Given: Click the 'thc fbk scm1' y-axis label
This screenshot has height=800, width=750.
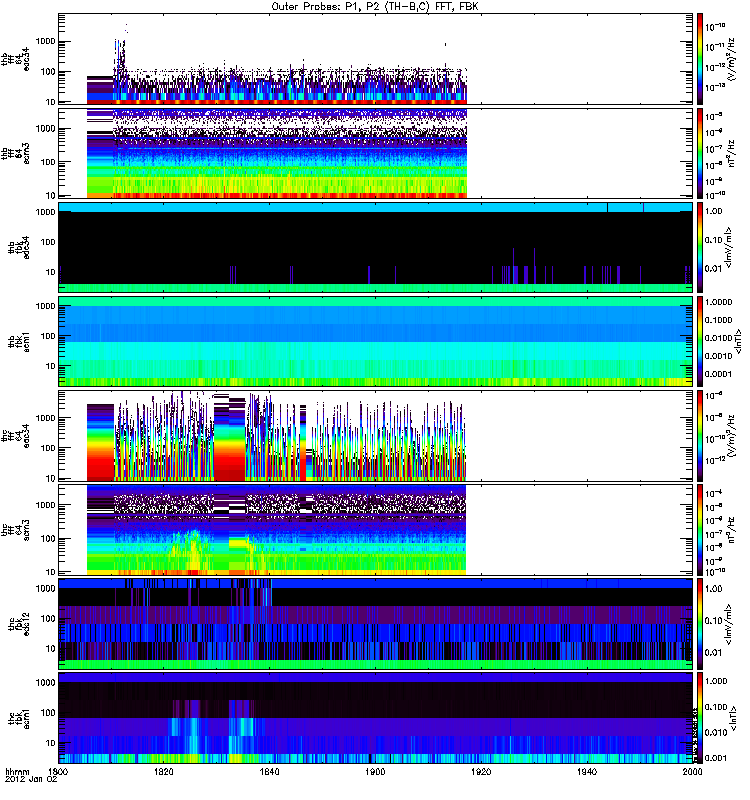Looking at the screenshot, I should pyautogui.click(x=19, y=718).
